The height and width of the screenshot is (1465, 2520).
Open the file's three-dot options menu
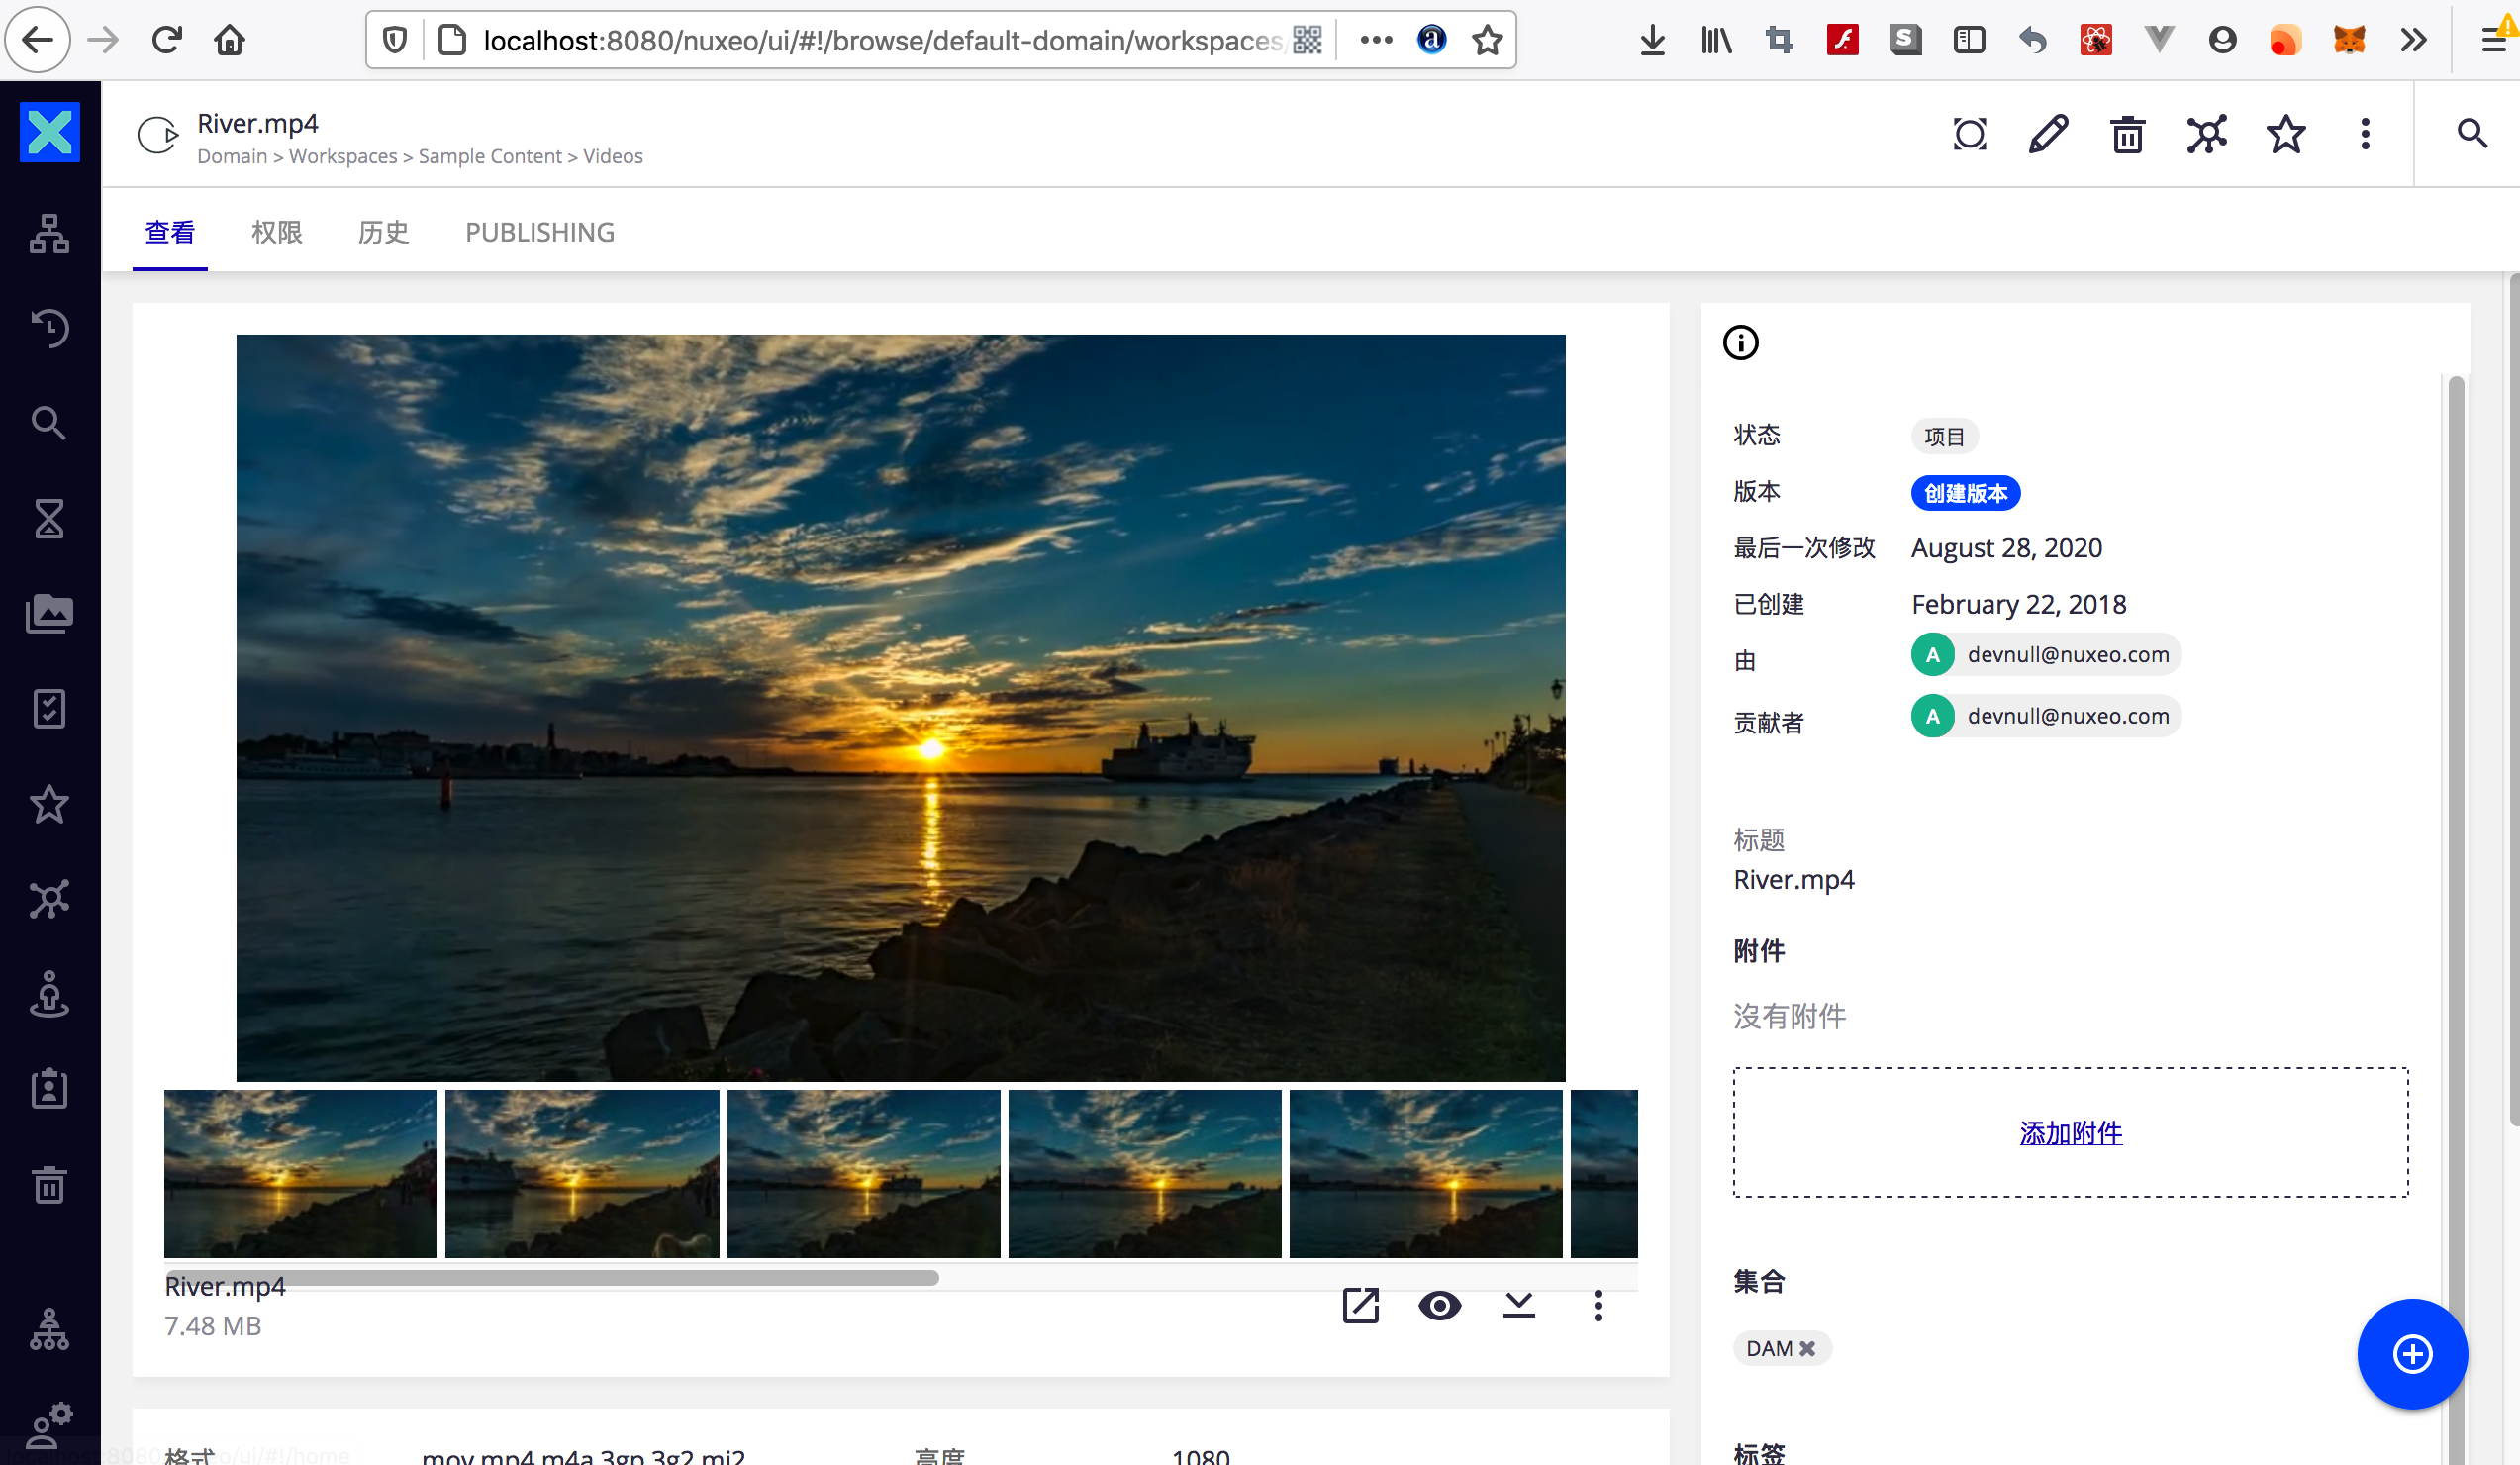point(1597,1305)
